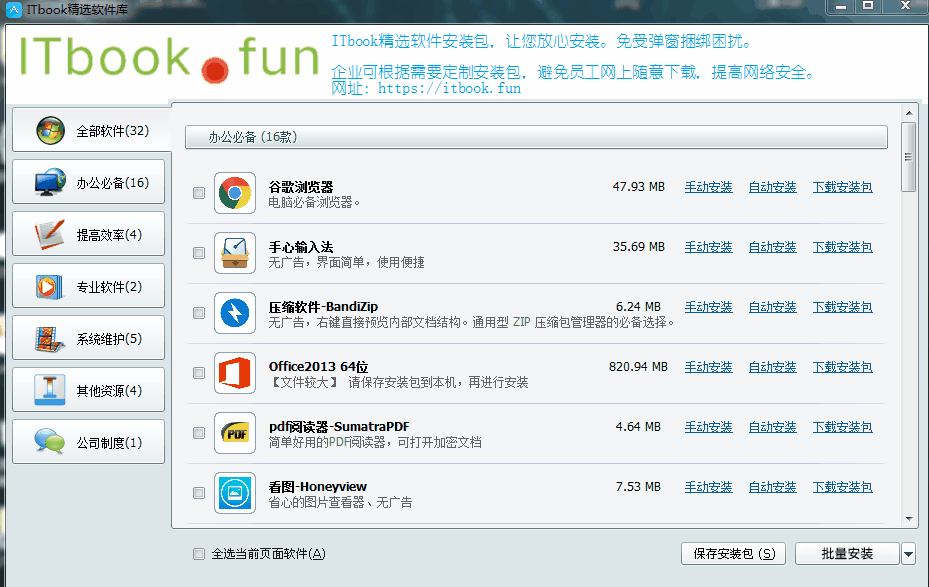Click the ITbook title bar app icon
This screenshot has width=929, height=587.
[x=13, y=9]
